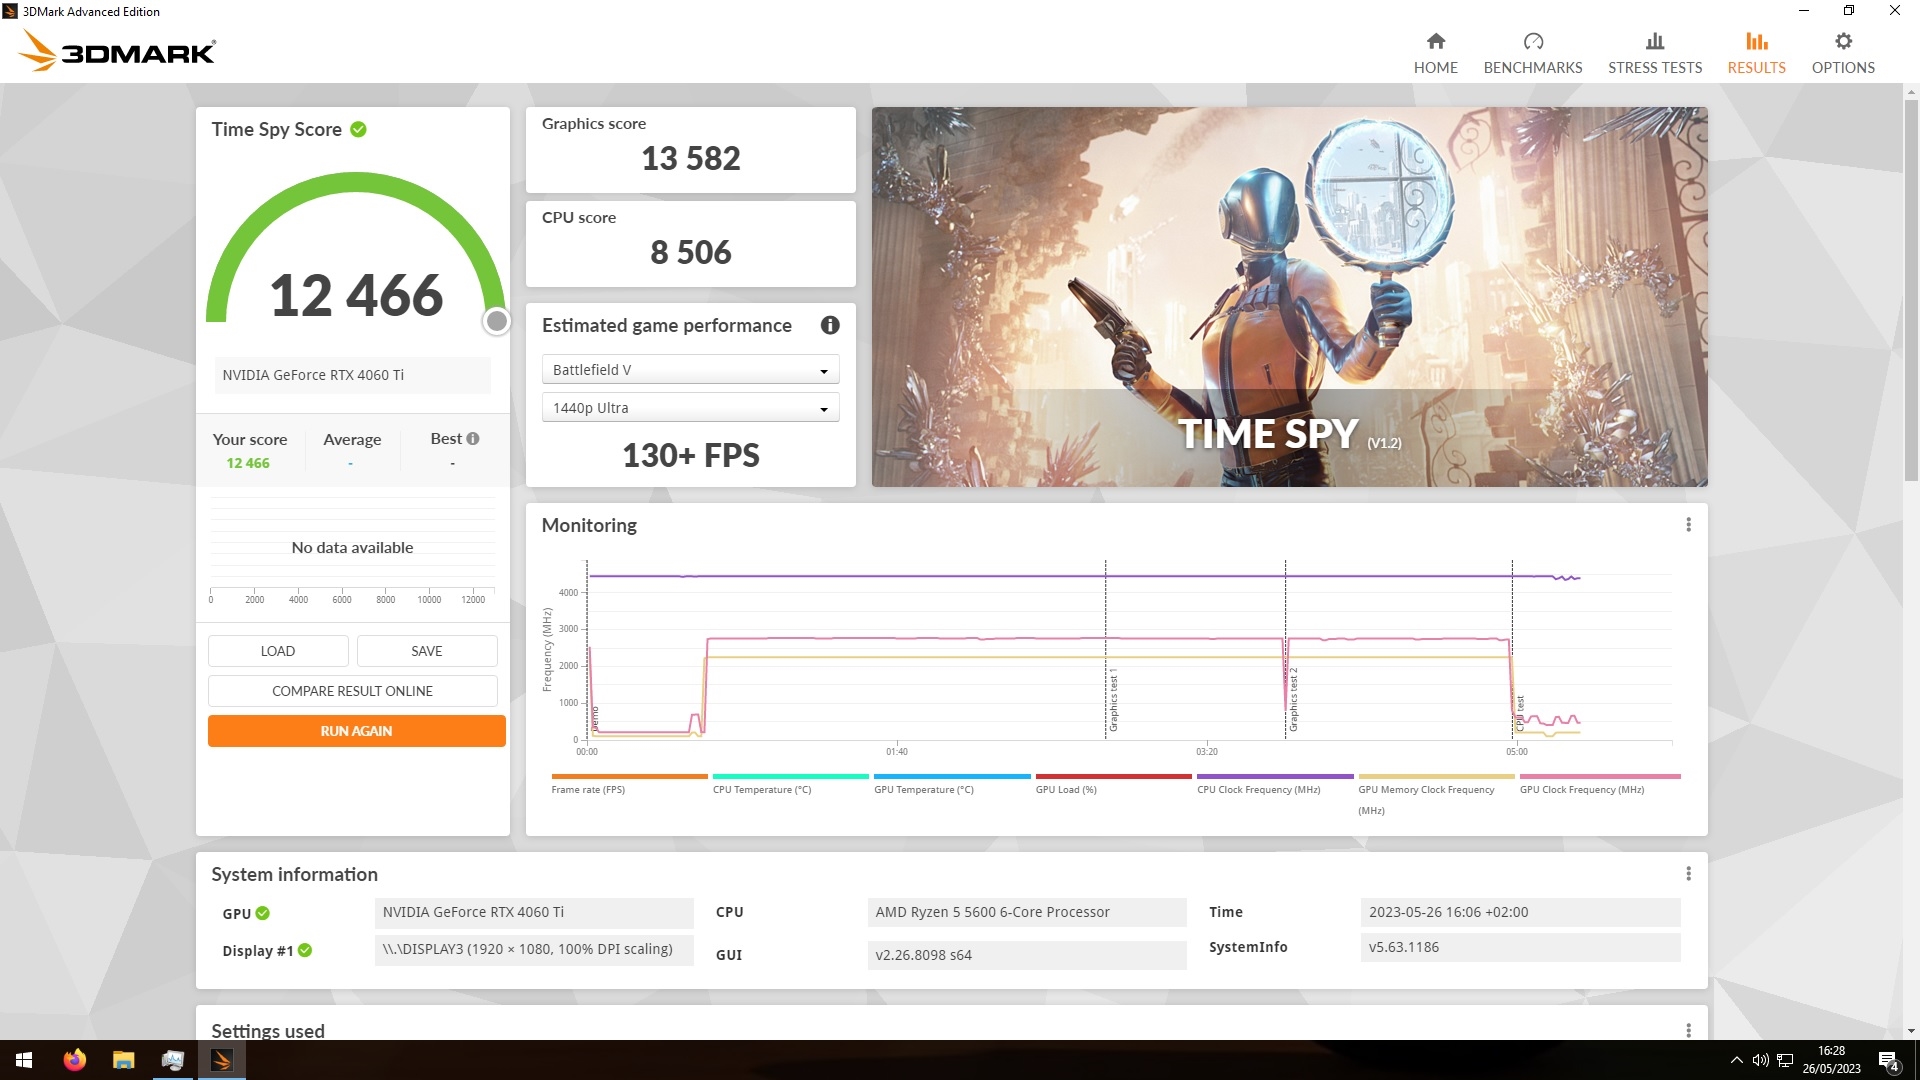Click the 3DMark taskbar icon
The height and width of the screenshot is (1080, 1920).
[222, 1060]
